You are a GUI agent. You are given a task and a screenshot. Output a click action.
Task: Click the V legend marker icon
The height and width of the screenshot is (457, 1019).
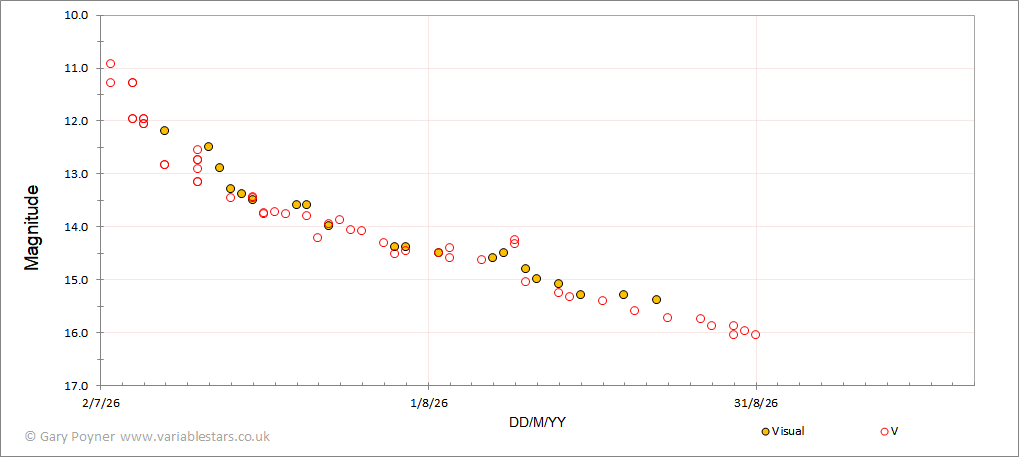coord(884,432)
